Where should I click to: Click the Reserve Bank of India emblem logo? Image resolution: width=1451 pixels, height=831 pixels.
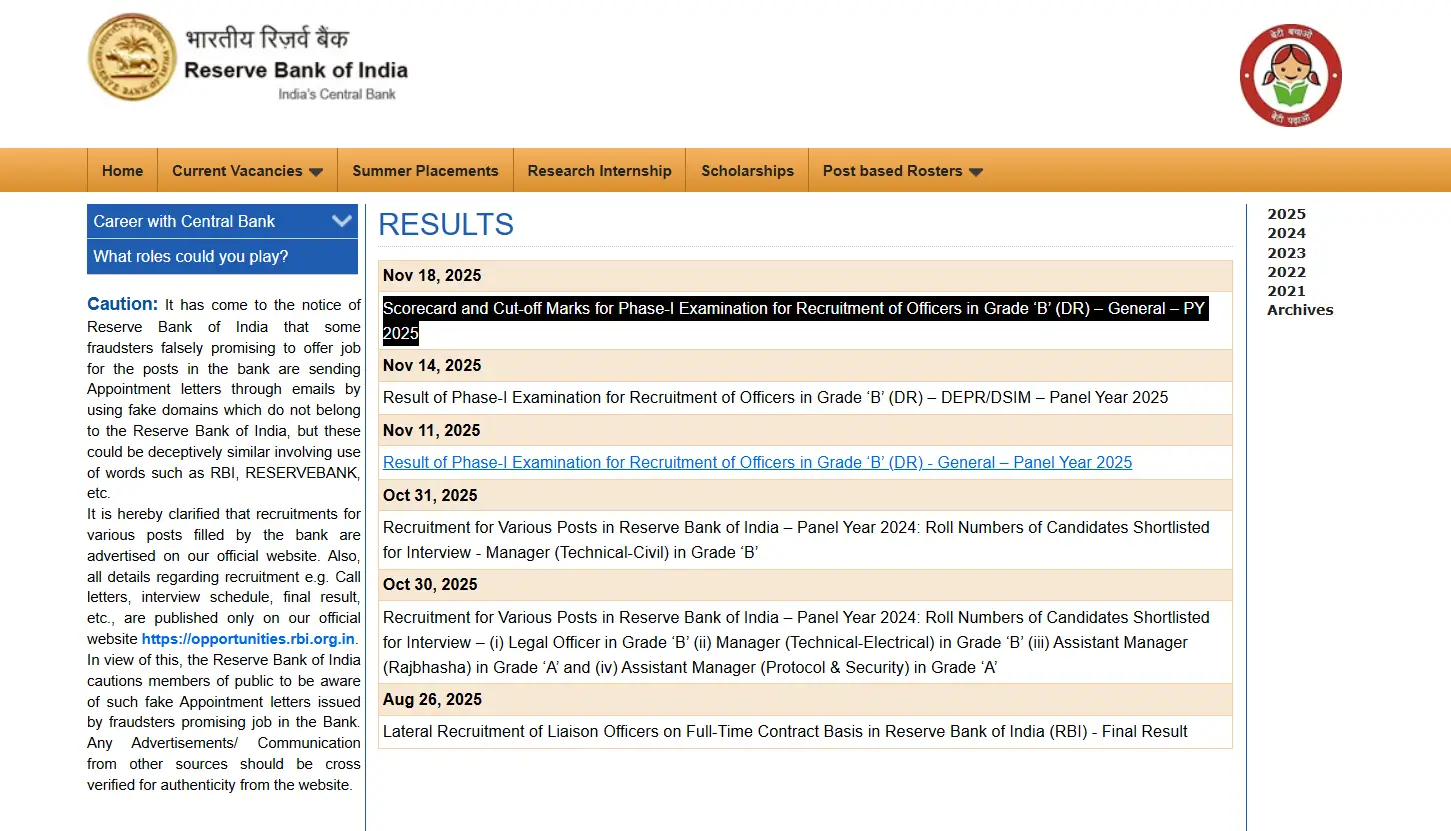tap(131, 58)
